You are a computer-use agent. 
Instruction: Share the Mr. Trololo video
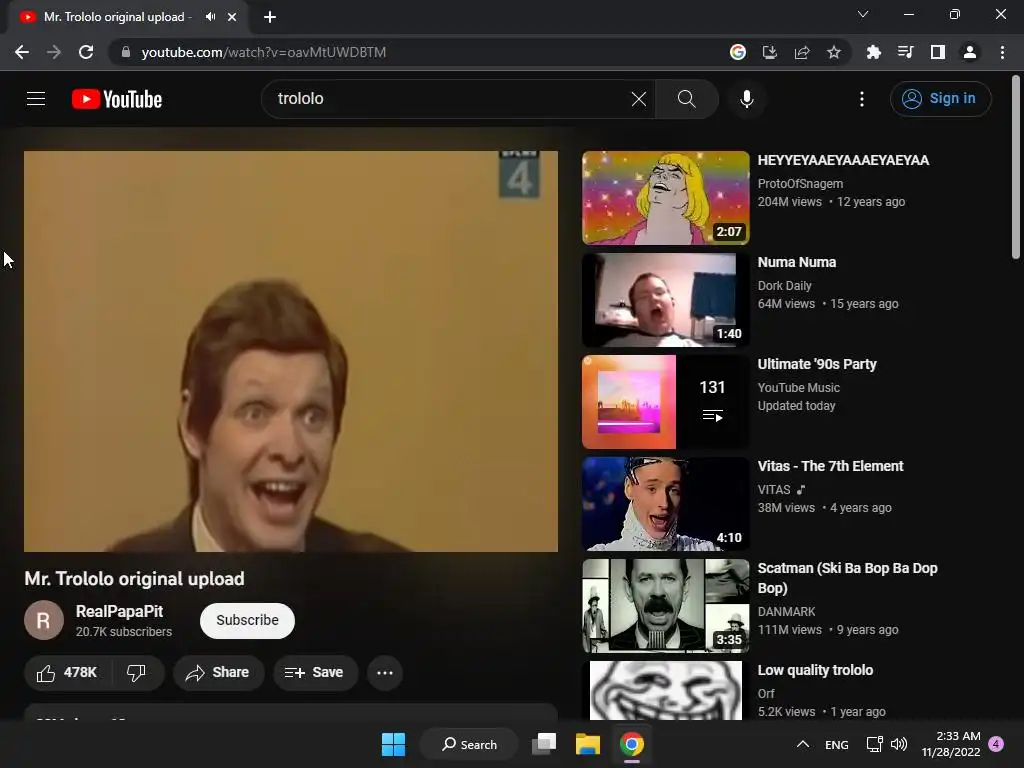pyautogui.click(x=218, y=673)
